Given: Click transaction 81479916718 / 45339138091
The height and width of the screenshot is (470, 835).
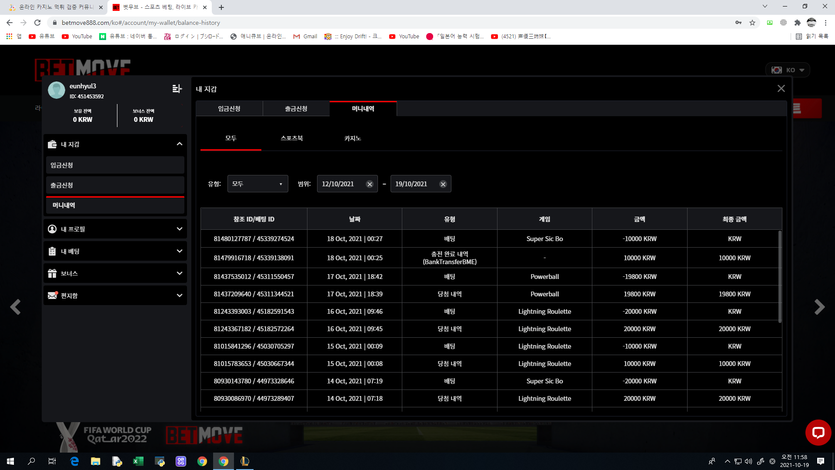Looking at the screenshot, I should [x=254, y=258].
